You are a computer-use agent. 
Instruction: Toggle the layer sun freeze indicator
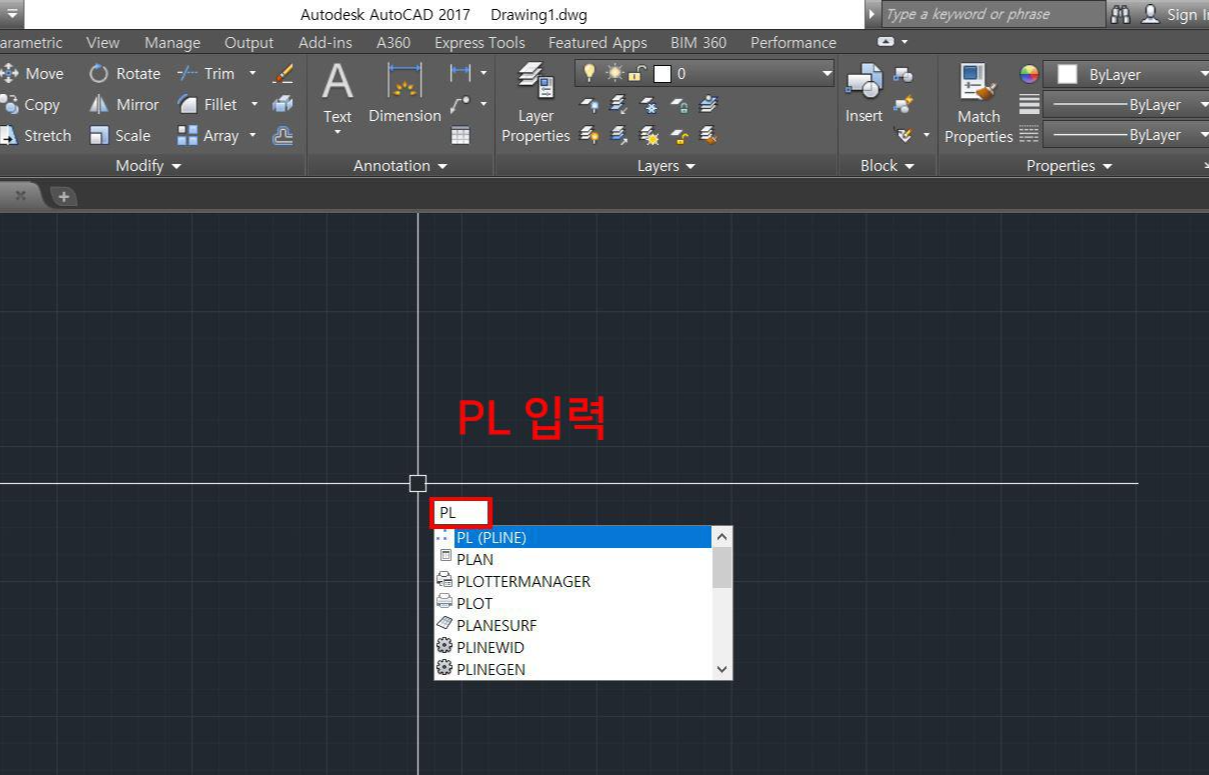point(615,73)
